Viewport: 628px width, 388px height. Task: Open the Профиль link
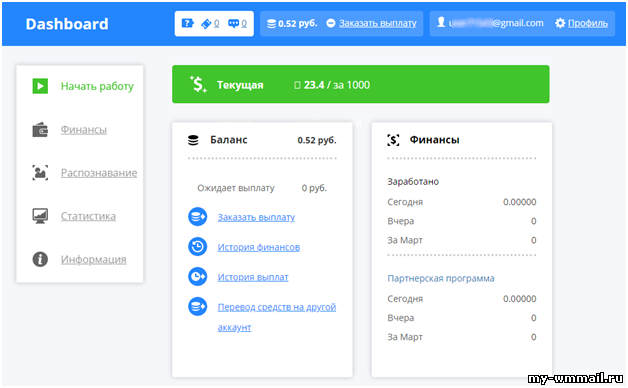pyautogui.click(x=588, y=23)
